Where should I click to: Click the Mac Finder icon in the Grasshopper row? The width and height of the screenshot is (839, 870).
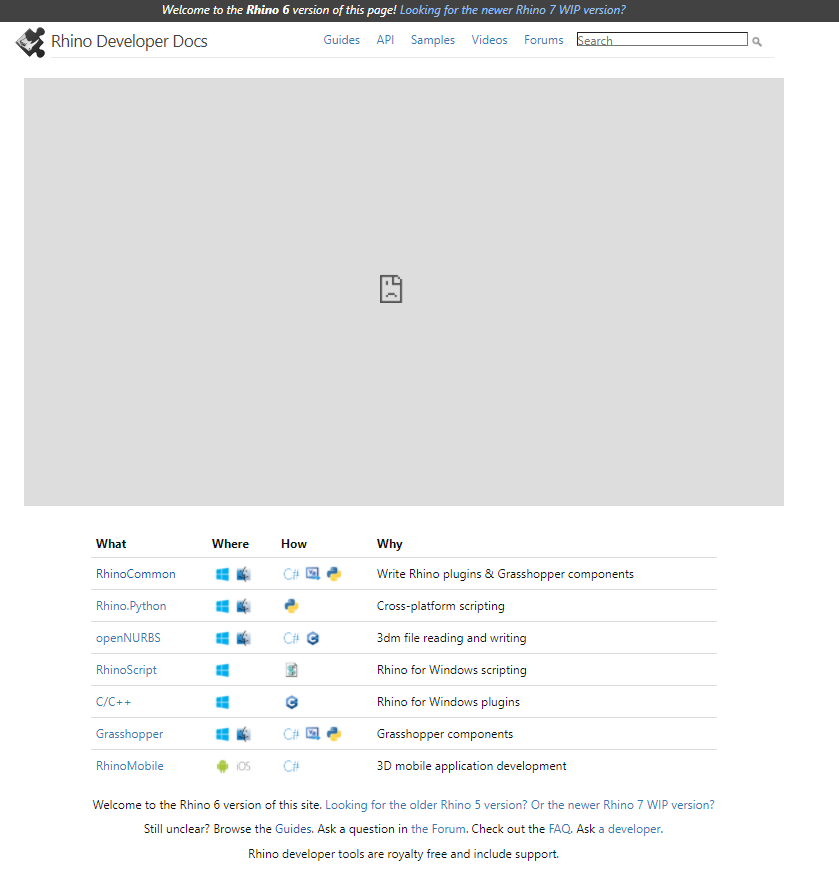coord(244,735)
